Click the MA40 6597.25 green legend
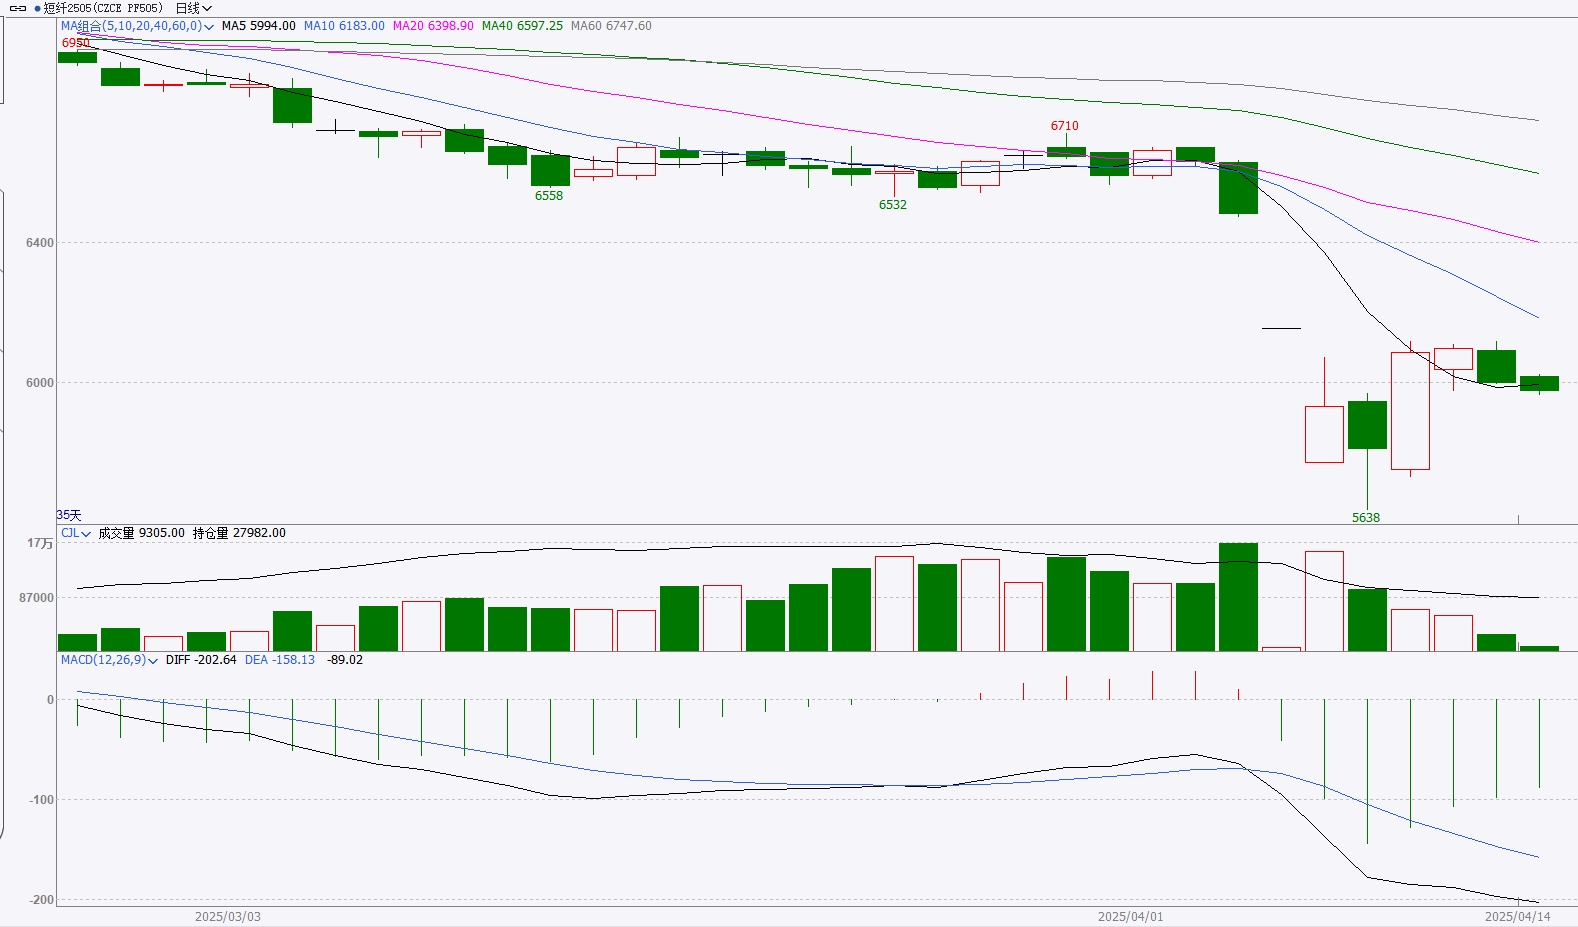The height and width of the screenshot is (927, 1578). (522, 26)
